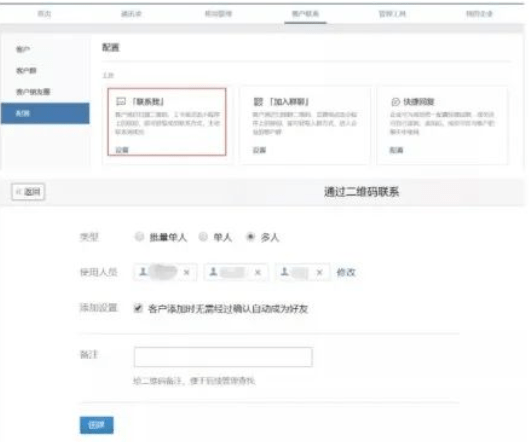The height and width of the screenshot is (442, 529).
Task: Click the 「联系我」 card title
Action: 148,102
